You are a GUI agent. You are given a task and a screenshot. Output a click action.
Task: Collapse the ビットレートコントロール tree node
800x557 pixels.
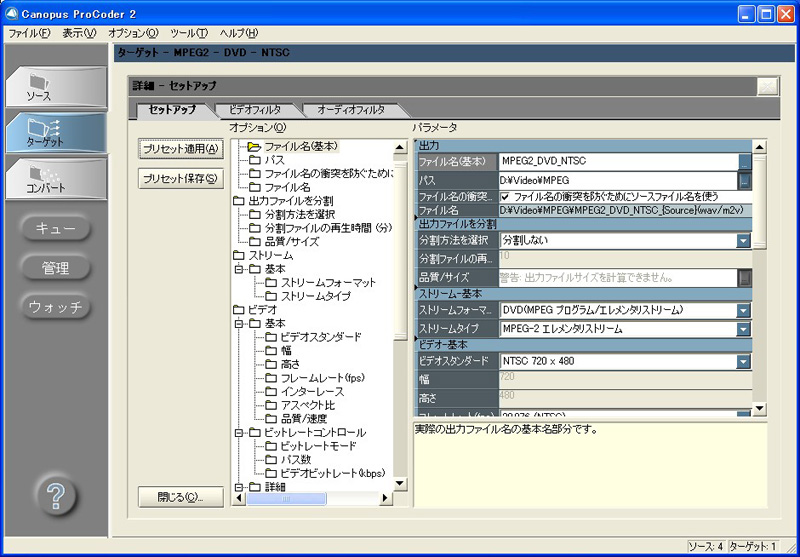click(239, 432)
